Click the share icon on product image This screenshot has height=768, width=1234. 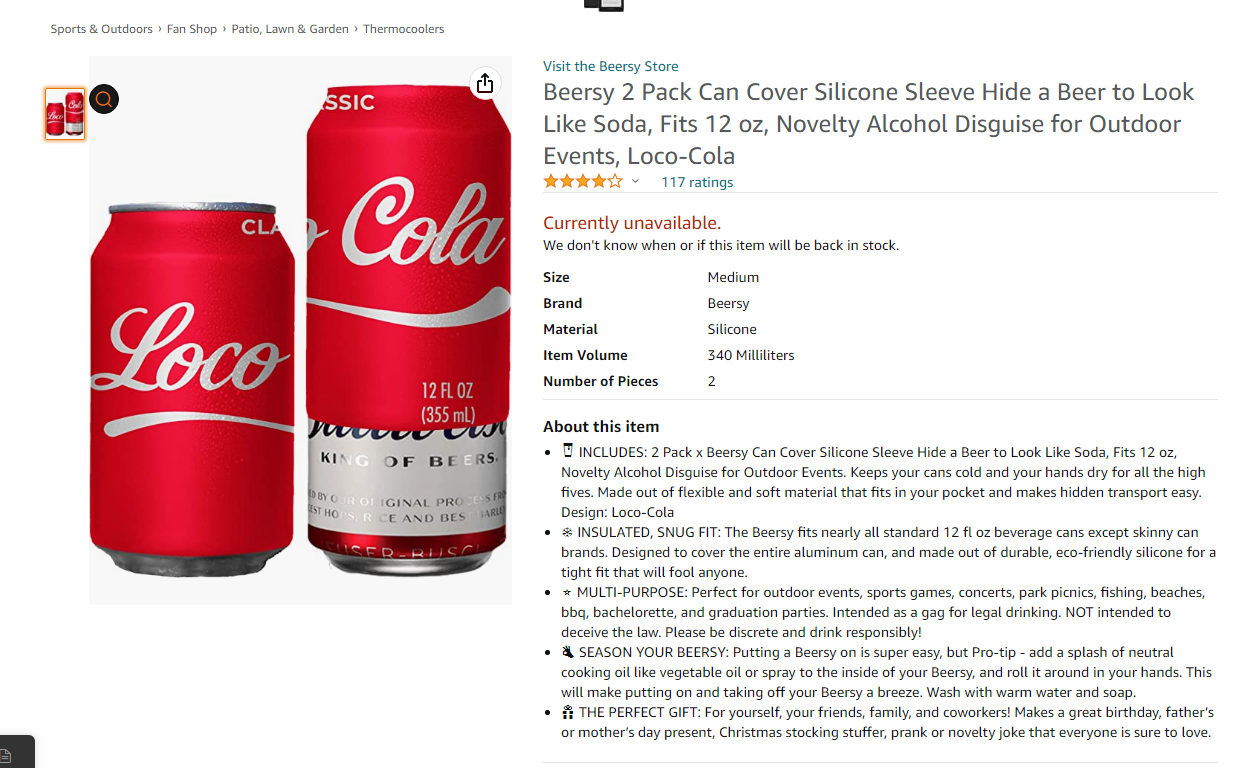(x=485, y=83)
